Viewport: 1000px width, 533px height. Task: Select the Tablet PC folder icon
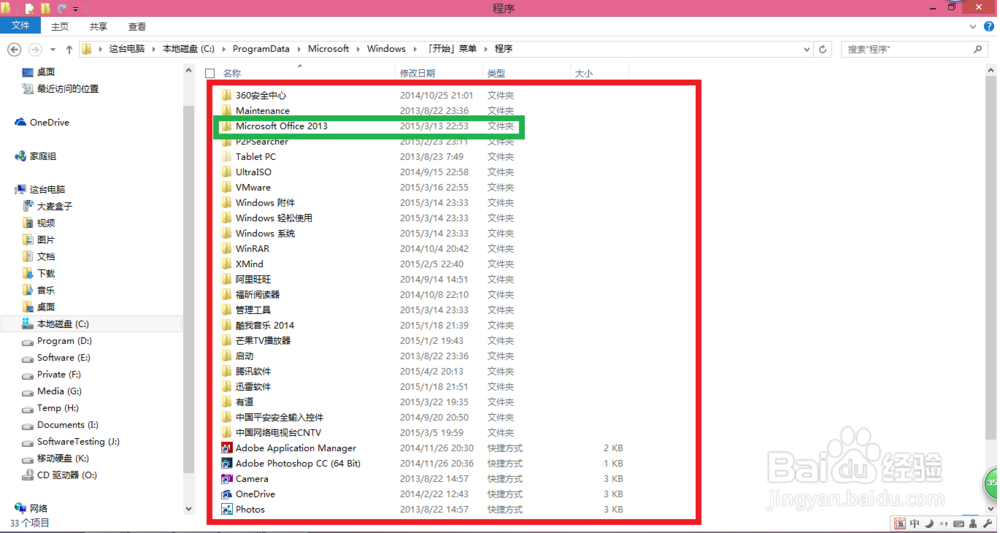click(x=226, y=156)
